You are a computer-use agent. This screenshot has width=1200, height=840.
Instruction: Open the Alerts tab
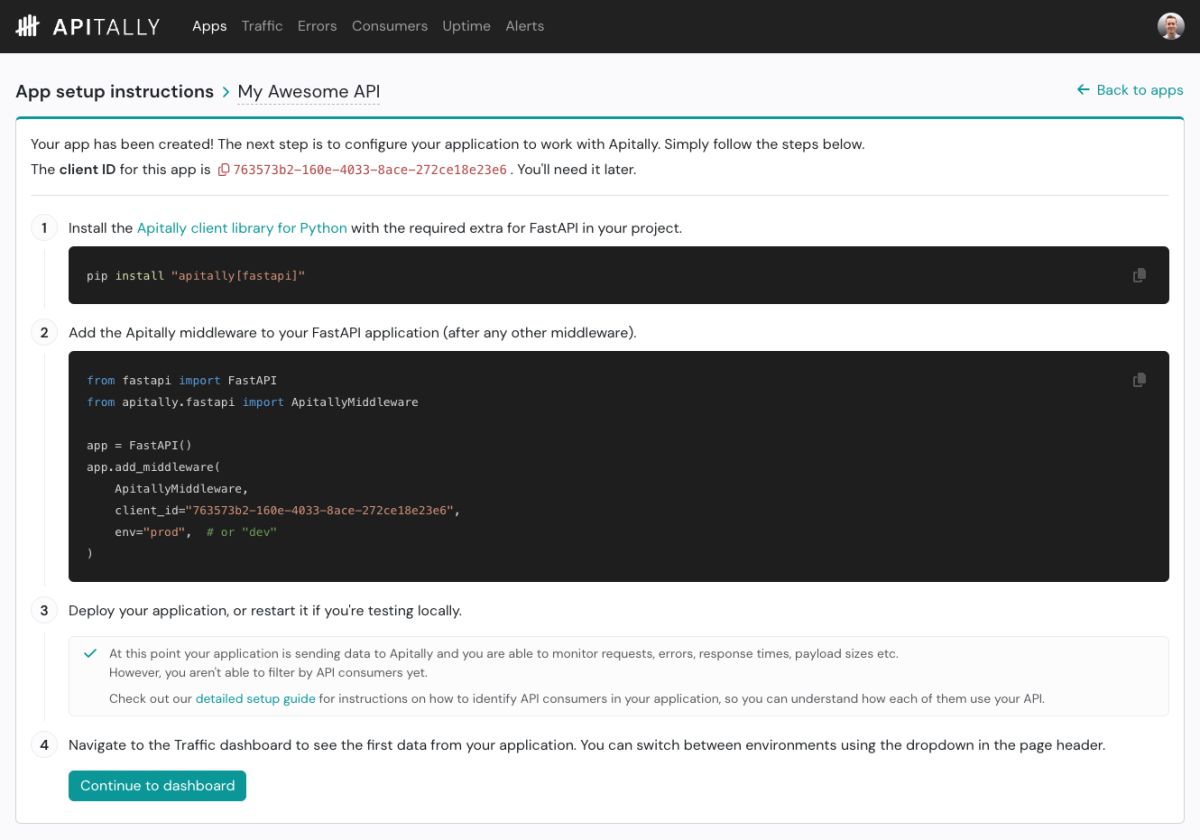[525, 26]
